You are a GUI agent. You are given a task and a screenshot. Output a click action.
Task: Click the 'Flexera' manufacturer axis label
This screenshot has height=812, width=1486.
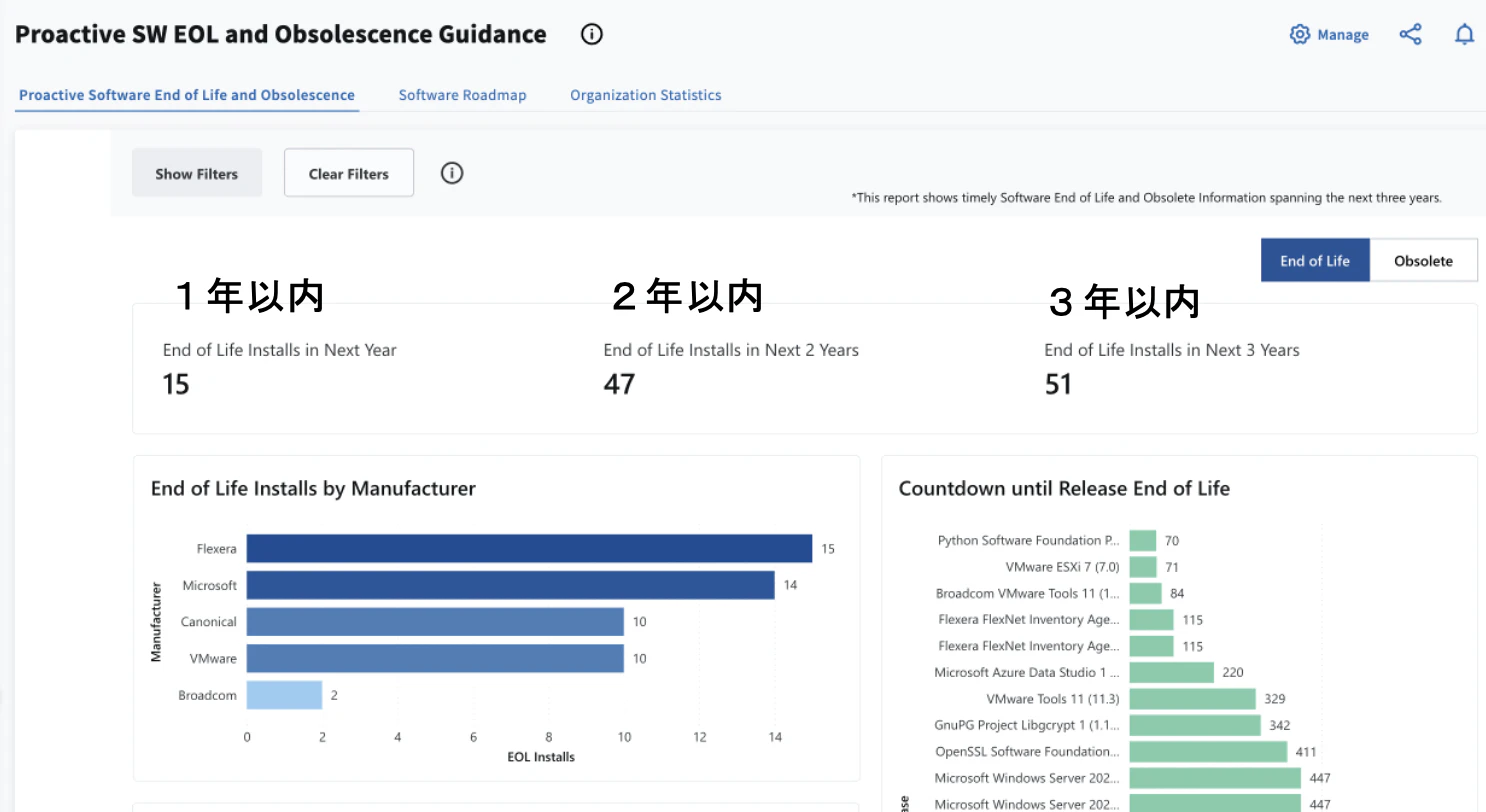point(217,549)
